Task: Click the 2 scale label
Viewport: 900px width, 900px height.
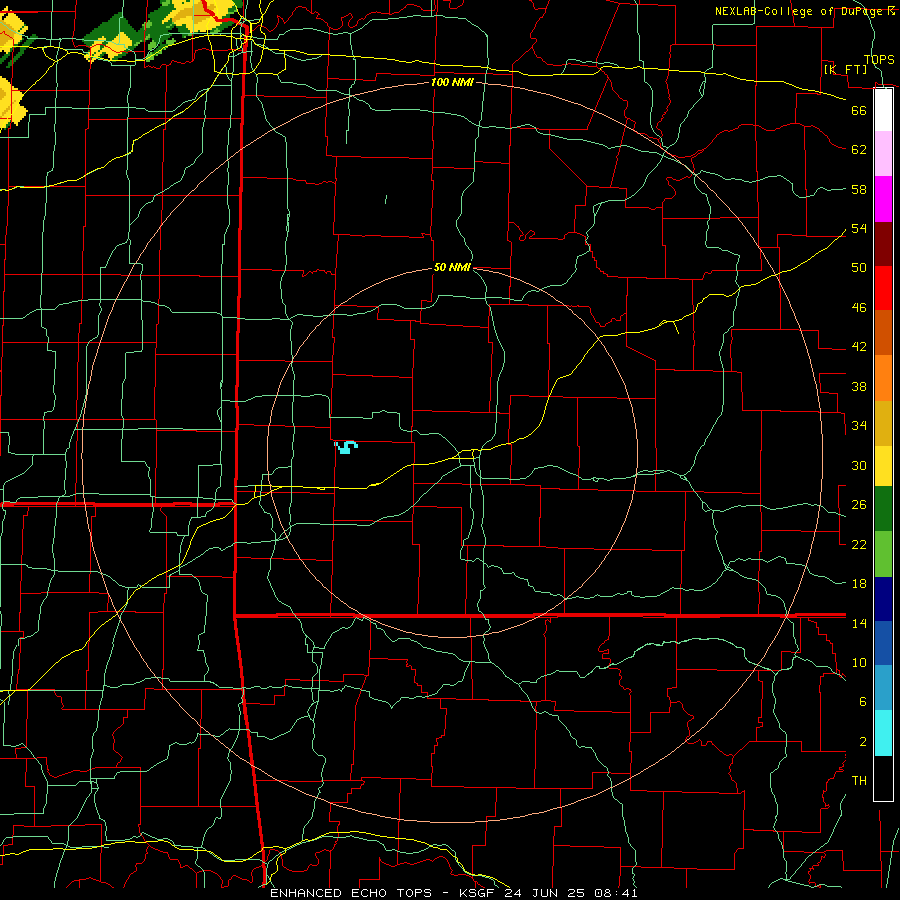Action: click(x=863, y=742)
